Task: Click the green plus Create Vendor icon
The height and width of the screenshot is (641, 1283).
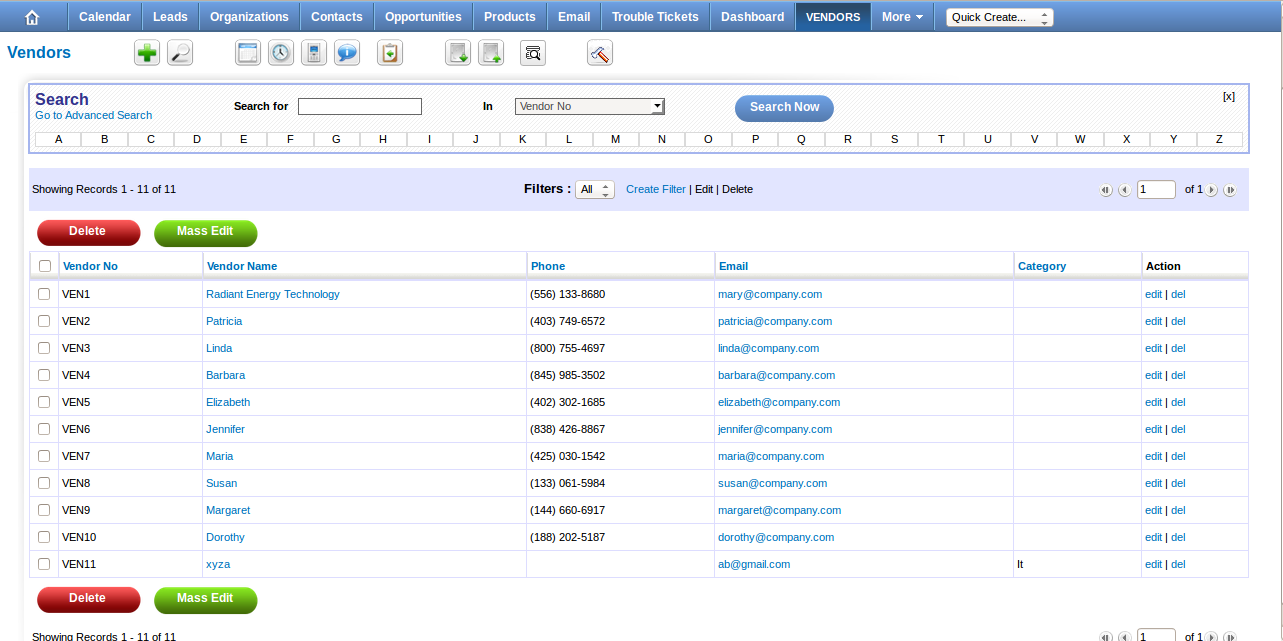Action: 147,54
